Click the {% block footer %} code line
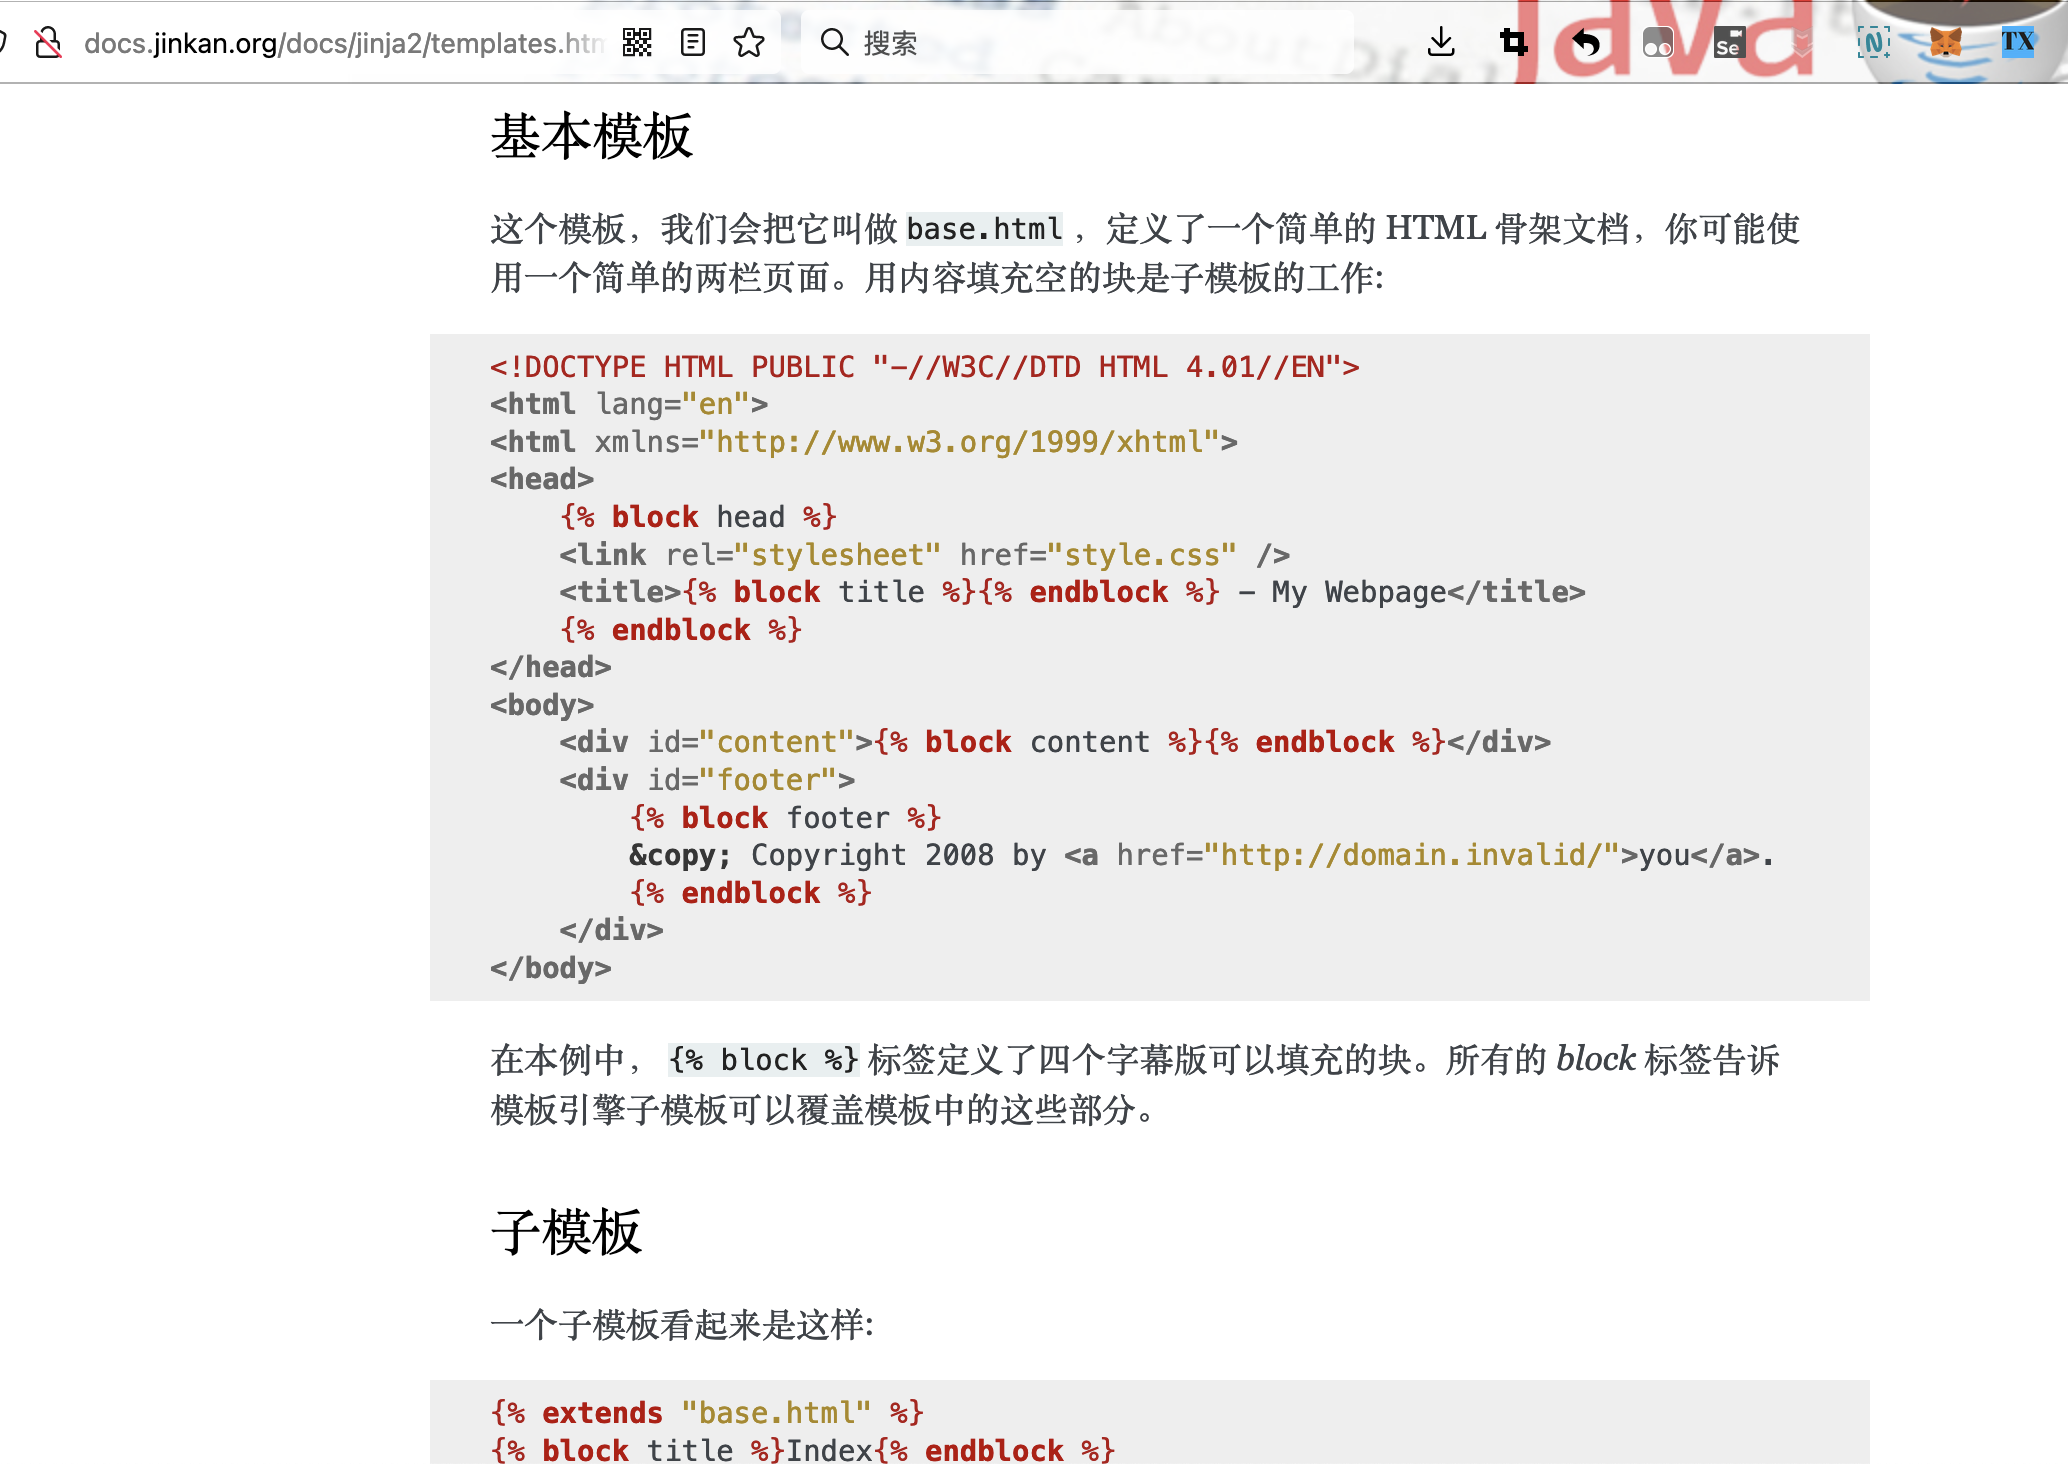This screenshot has width=2068, height=1464. (785, 818)
